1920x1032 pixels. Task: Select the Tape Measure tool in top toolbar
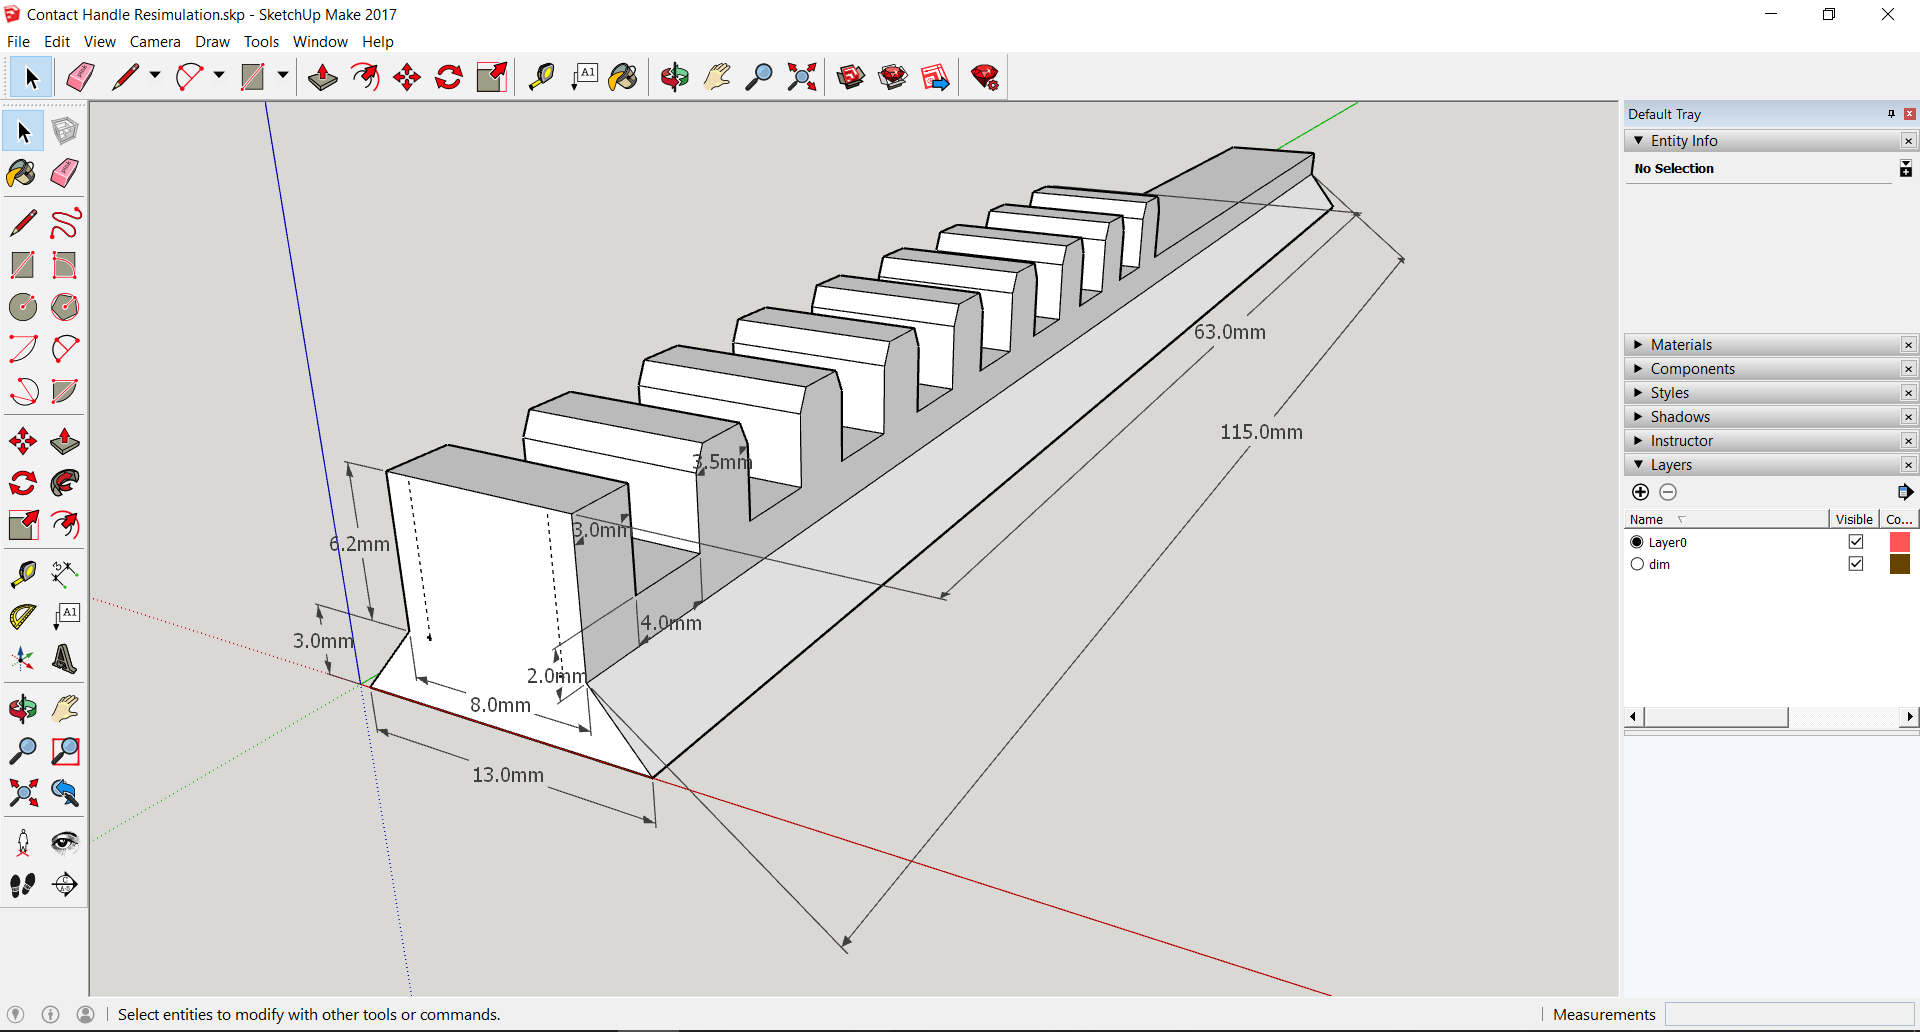coord(541,77)
